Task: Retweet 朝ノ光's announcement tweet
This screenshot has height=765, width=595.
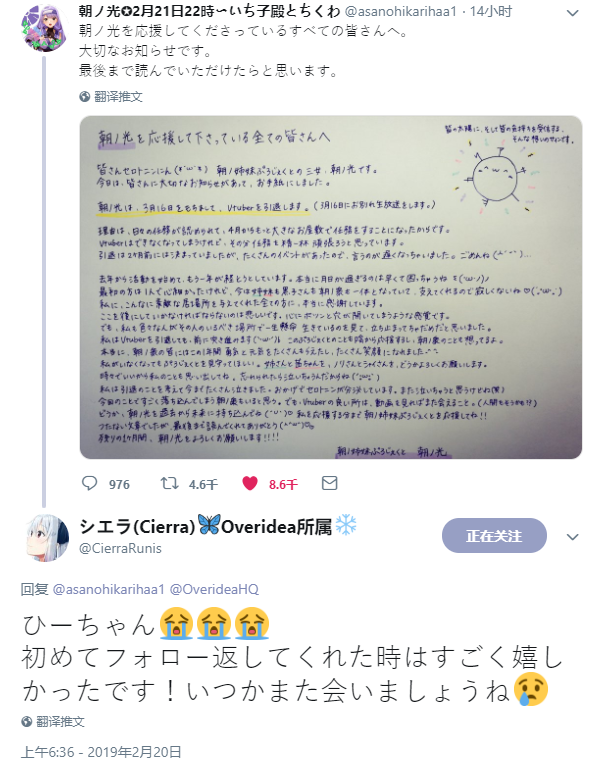Action: click(x=169, y=483)
